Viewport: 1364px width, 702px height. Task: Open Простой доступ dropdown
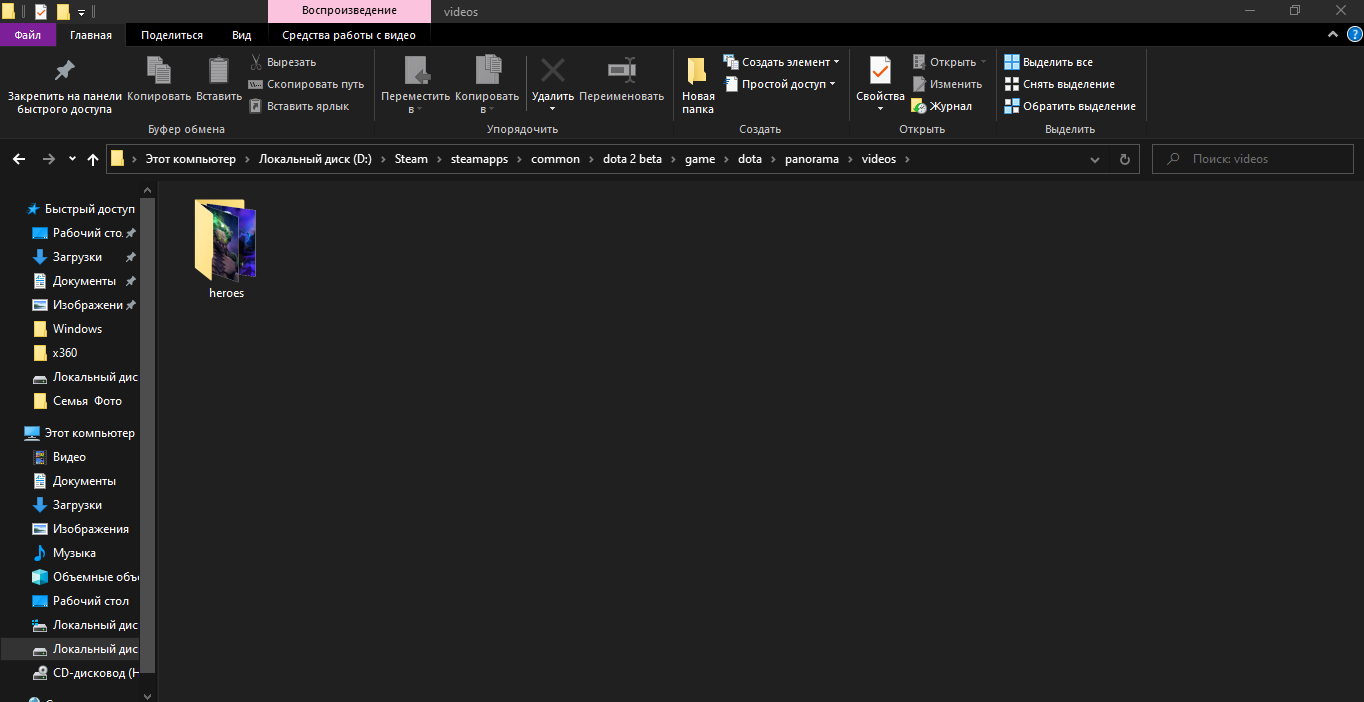pos(779,84)
